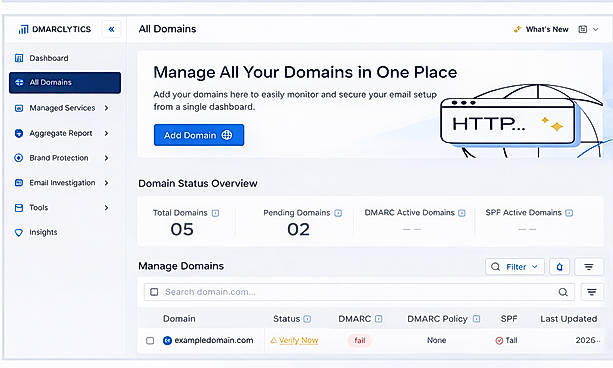The width and height of the screenshot is (613, 368).
Task: Click the What's New sparkle icon
Action: click(517, 29)
